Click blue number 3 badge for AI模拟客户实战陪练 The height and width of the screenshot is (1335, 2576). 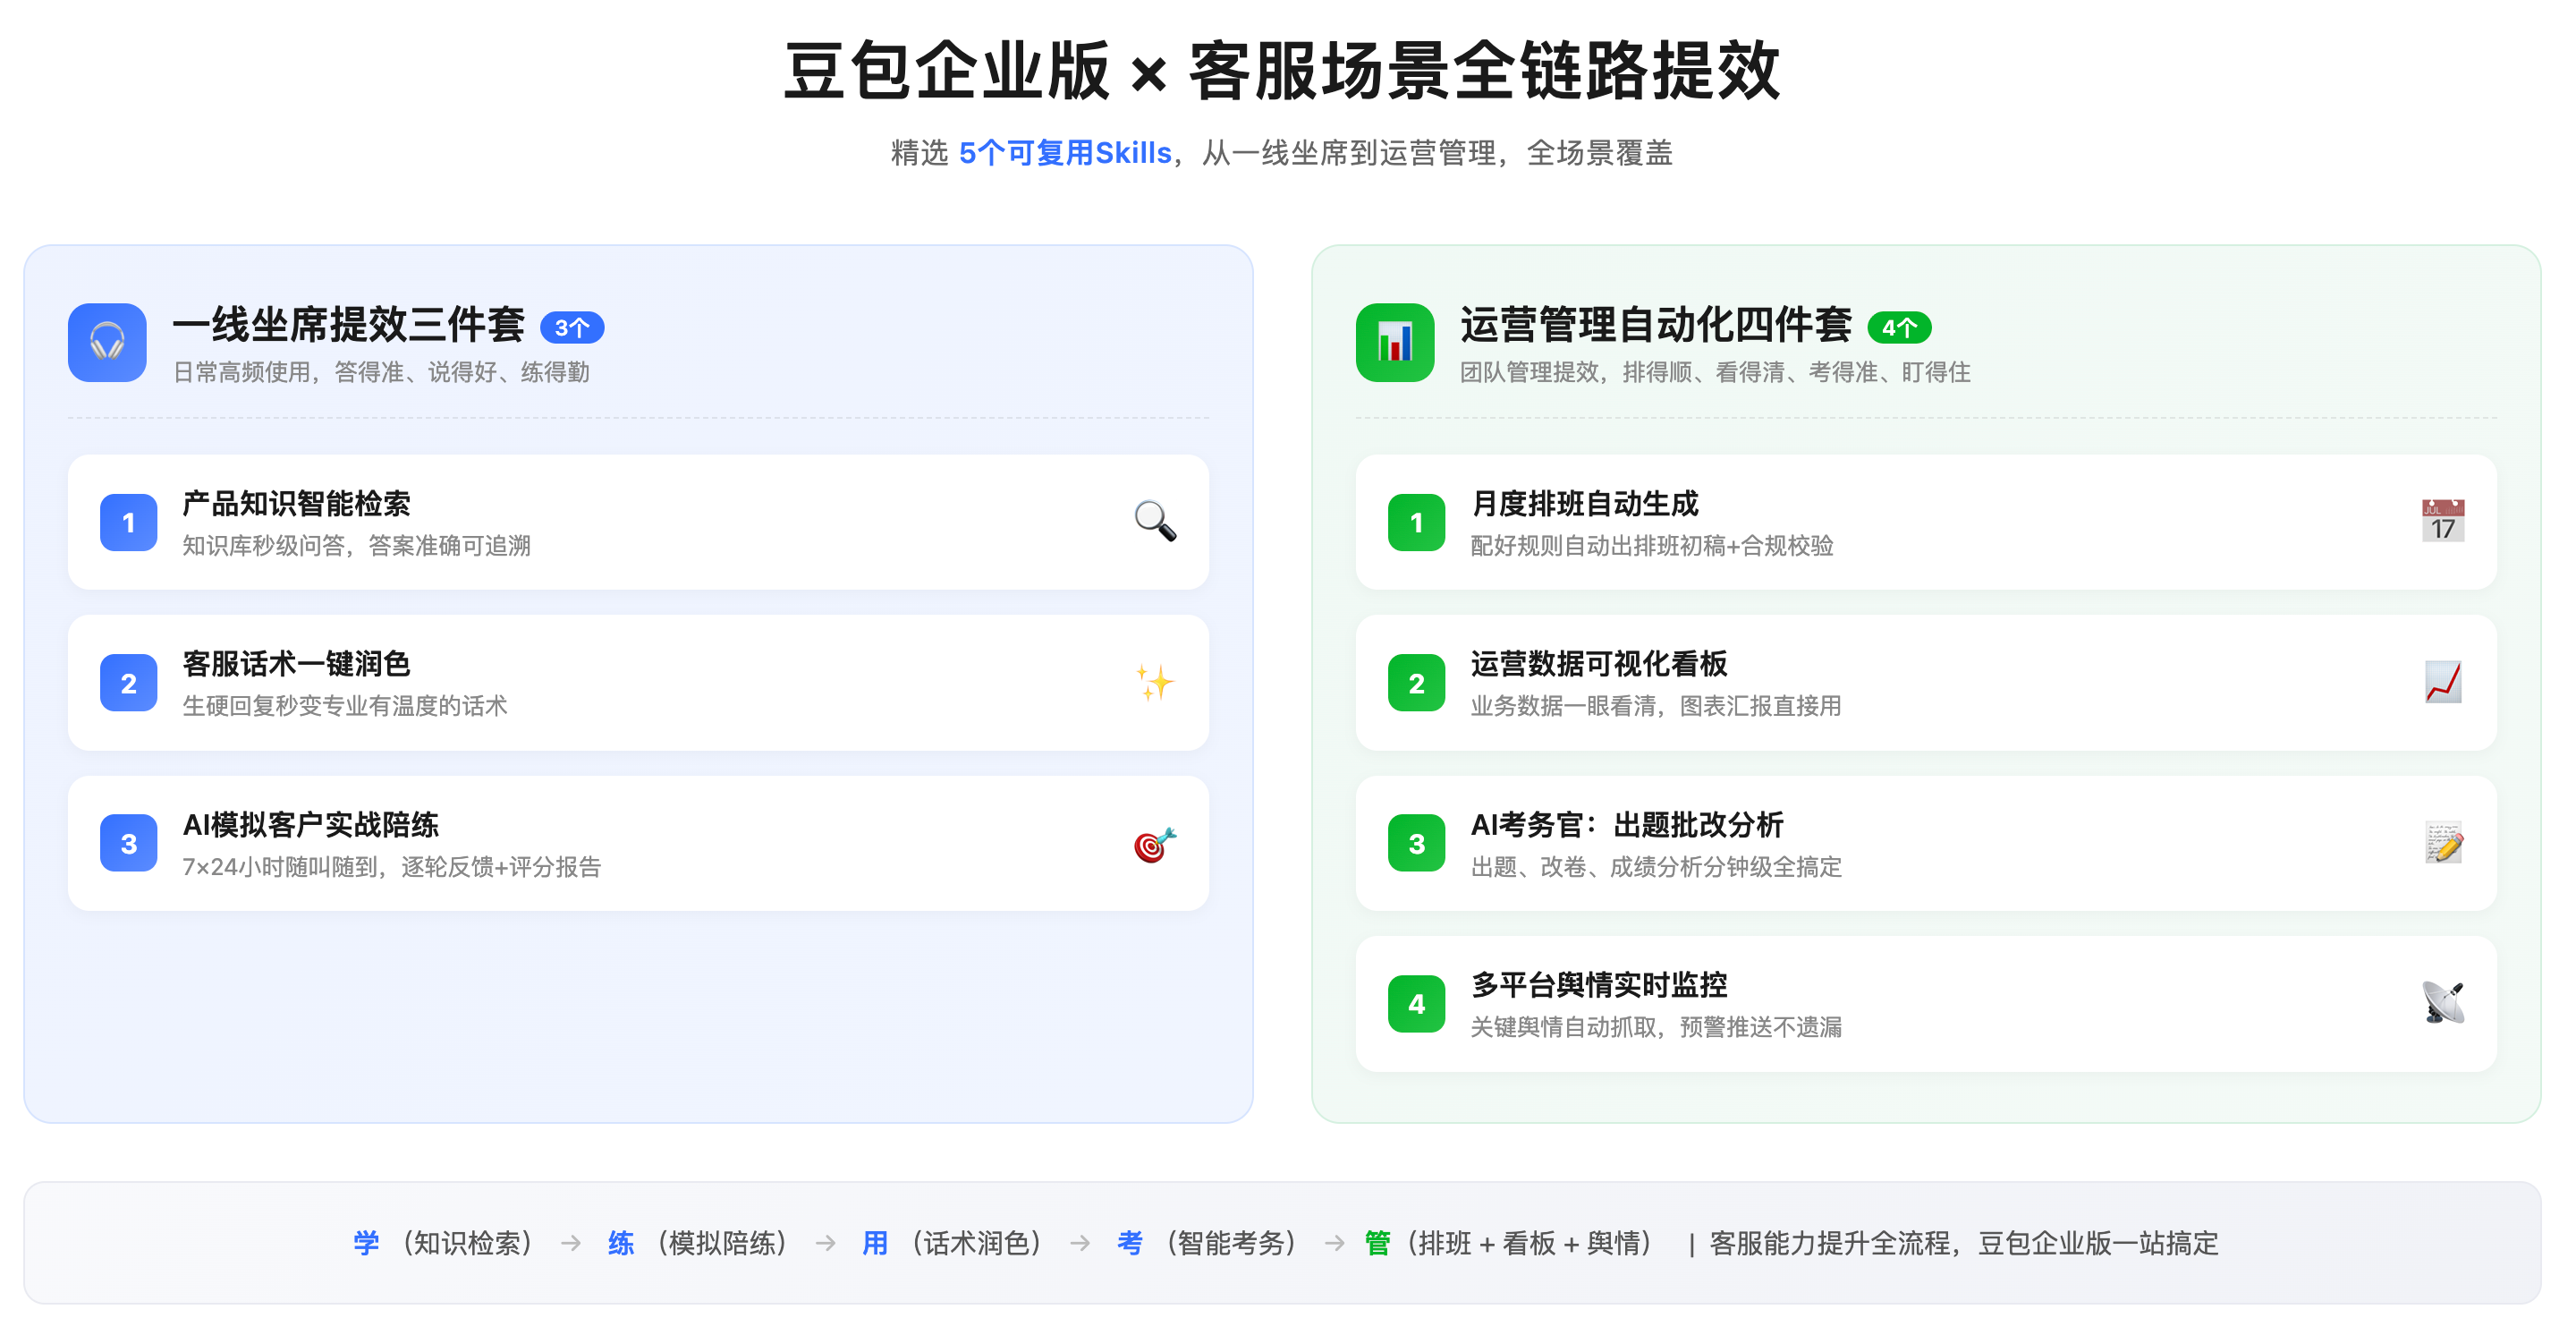[x=128, y=843]
